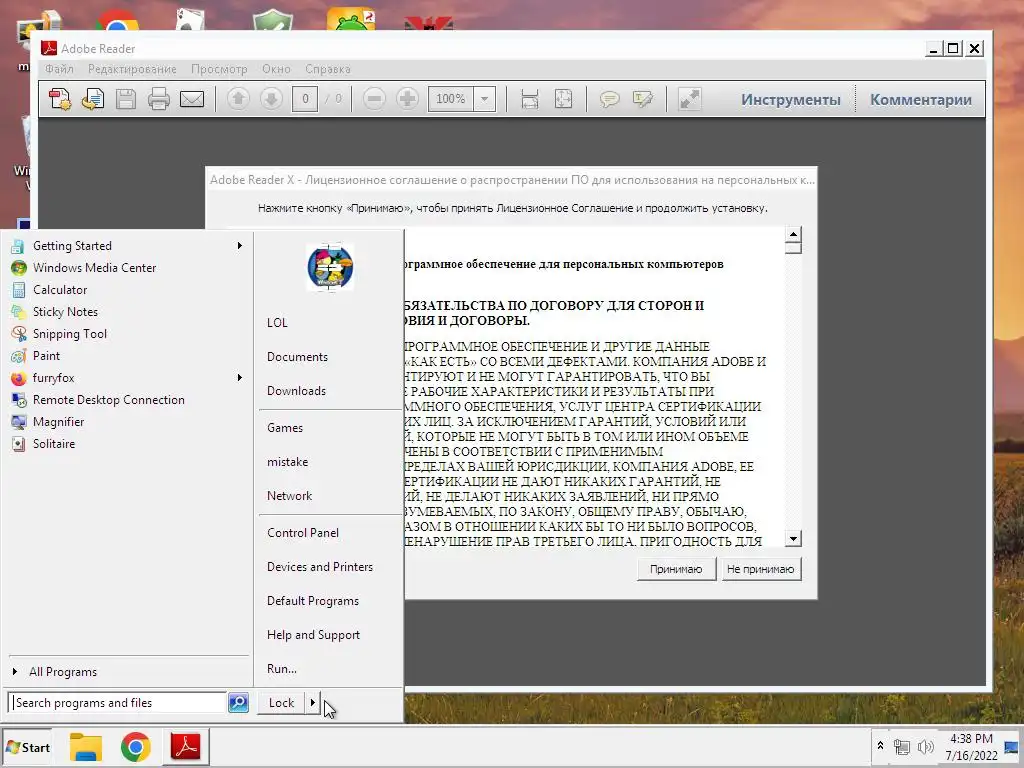The width and height of the screenshot is (1024, 768).
Task: Open File Explorer from the taskbar
Action: click(x=86, y=746)
